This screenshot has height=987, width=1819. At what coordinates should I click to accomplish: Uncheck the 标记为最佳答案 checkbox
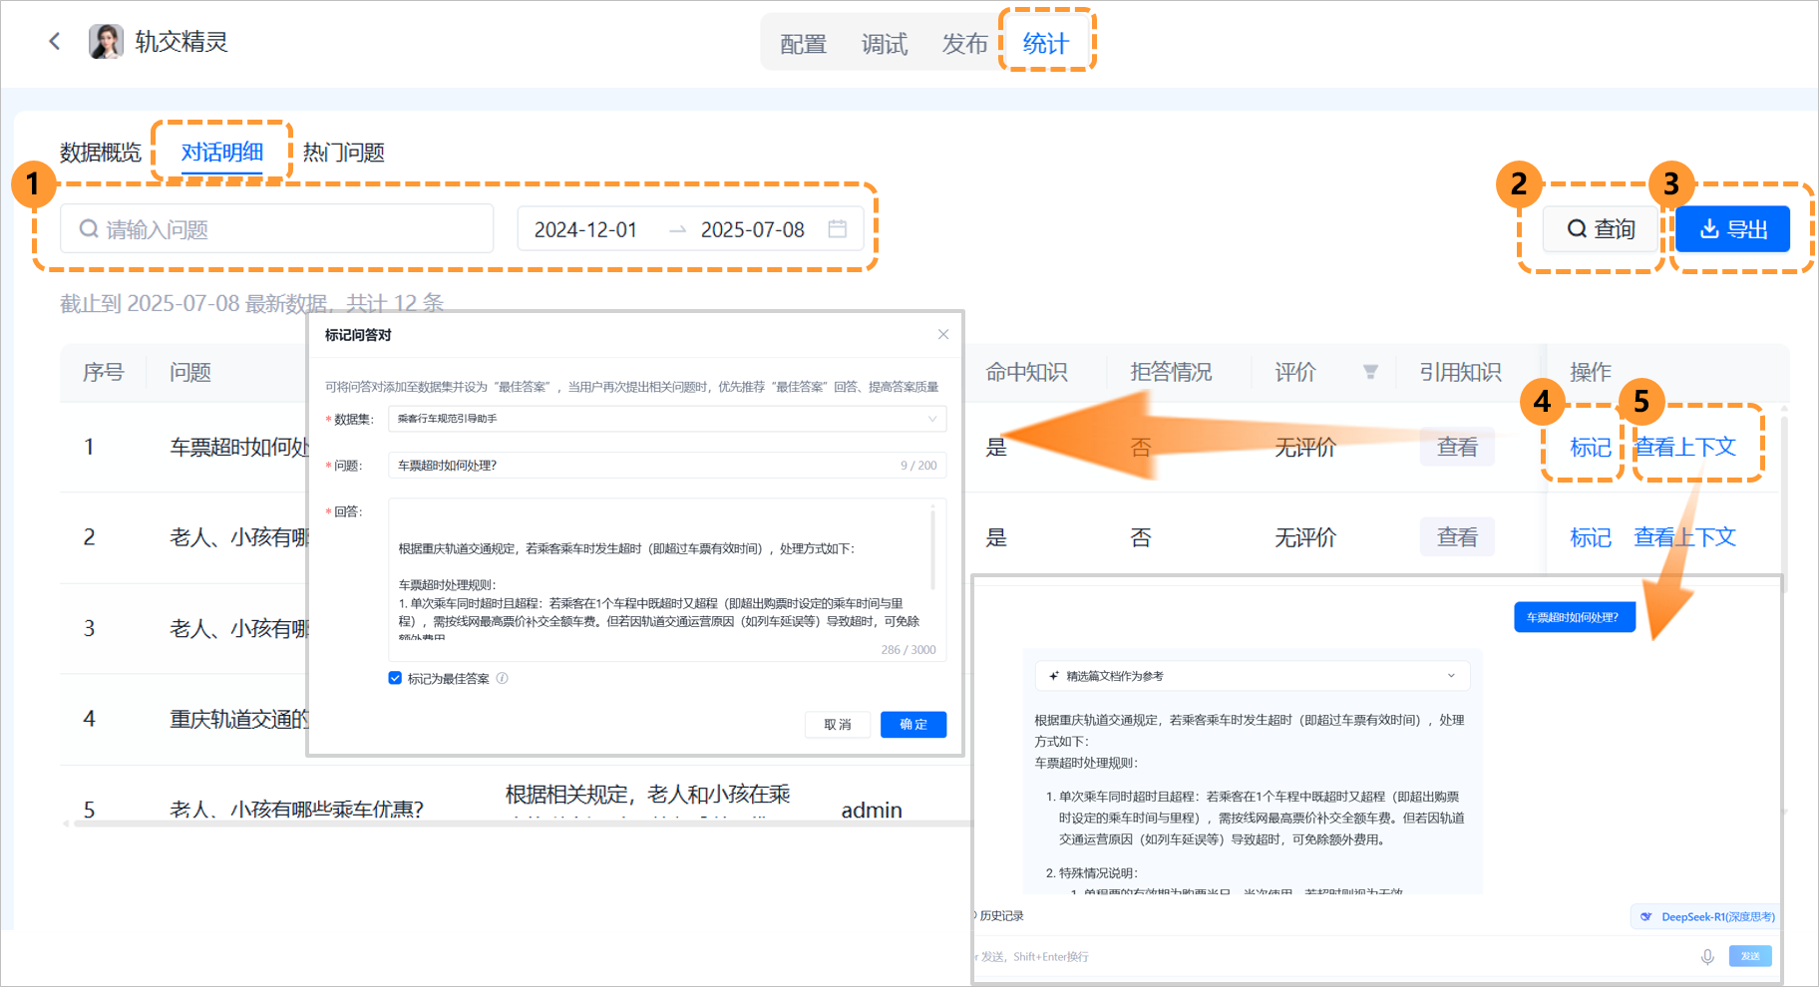tap(395, 678)
